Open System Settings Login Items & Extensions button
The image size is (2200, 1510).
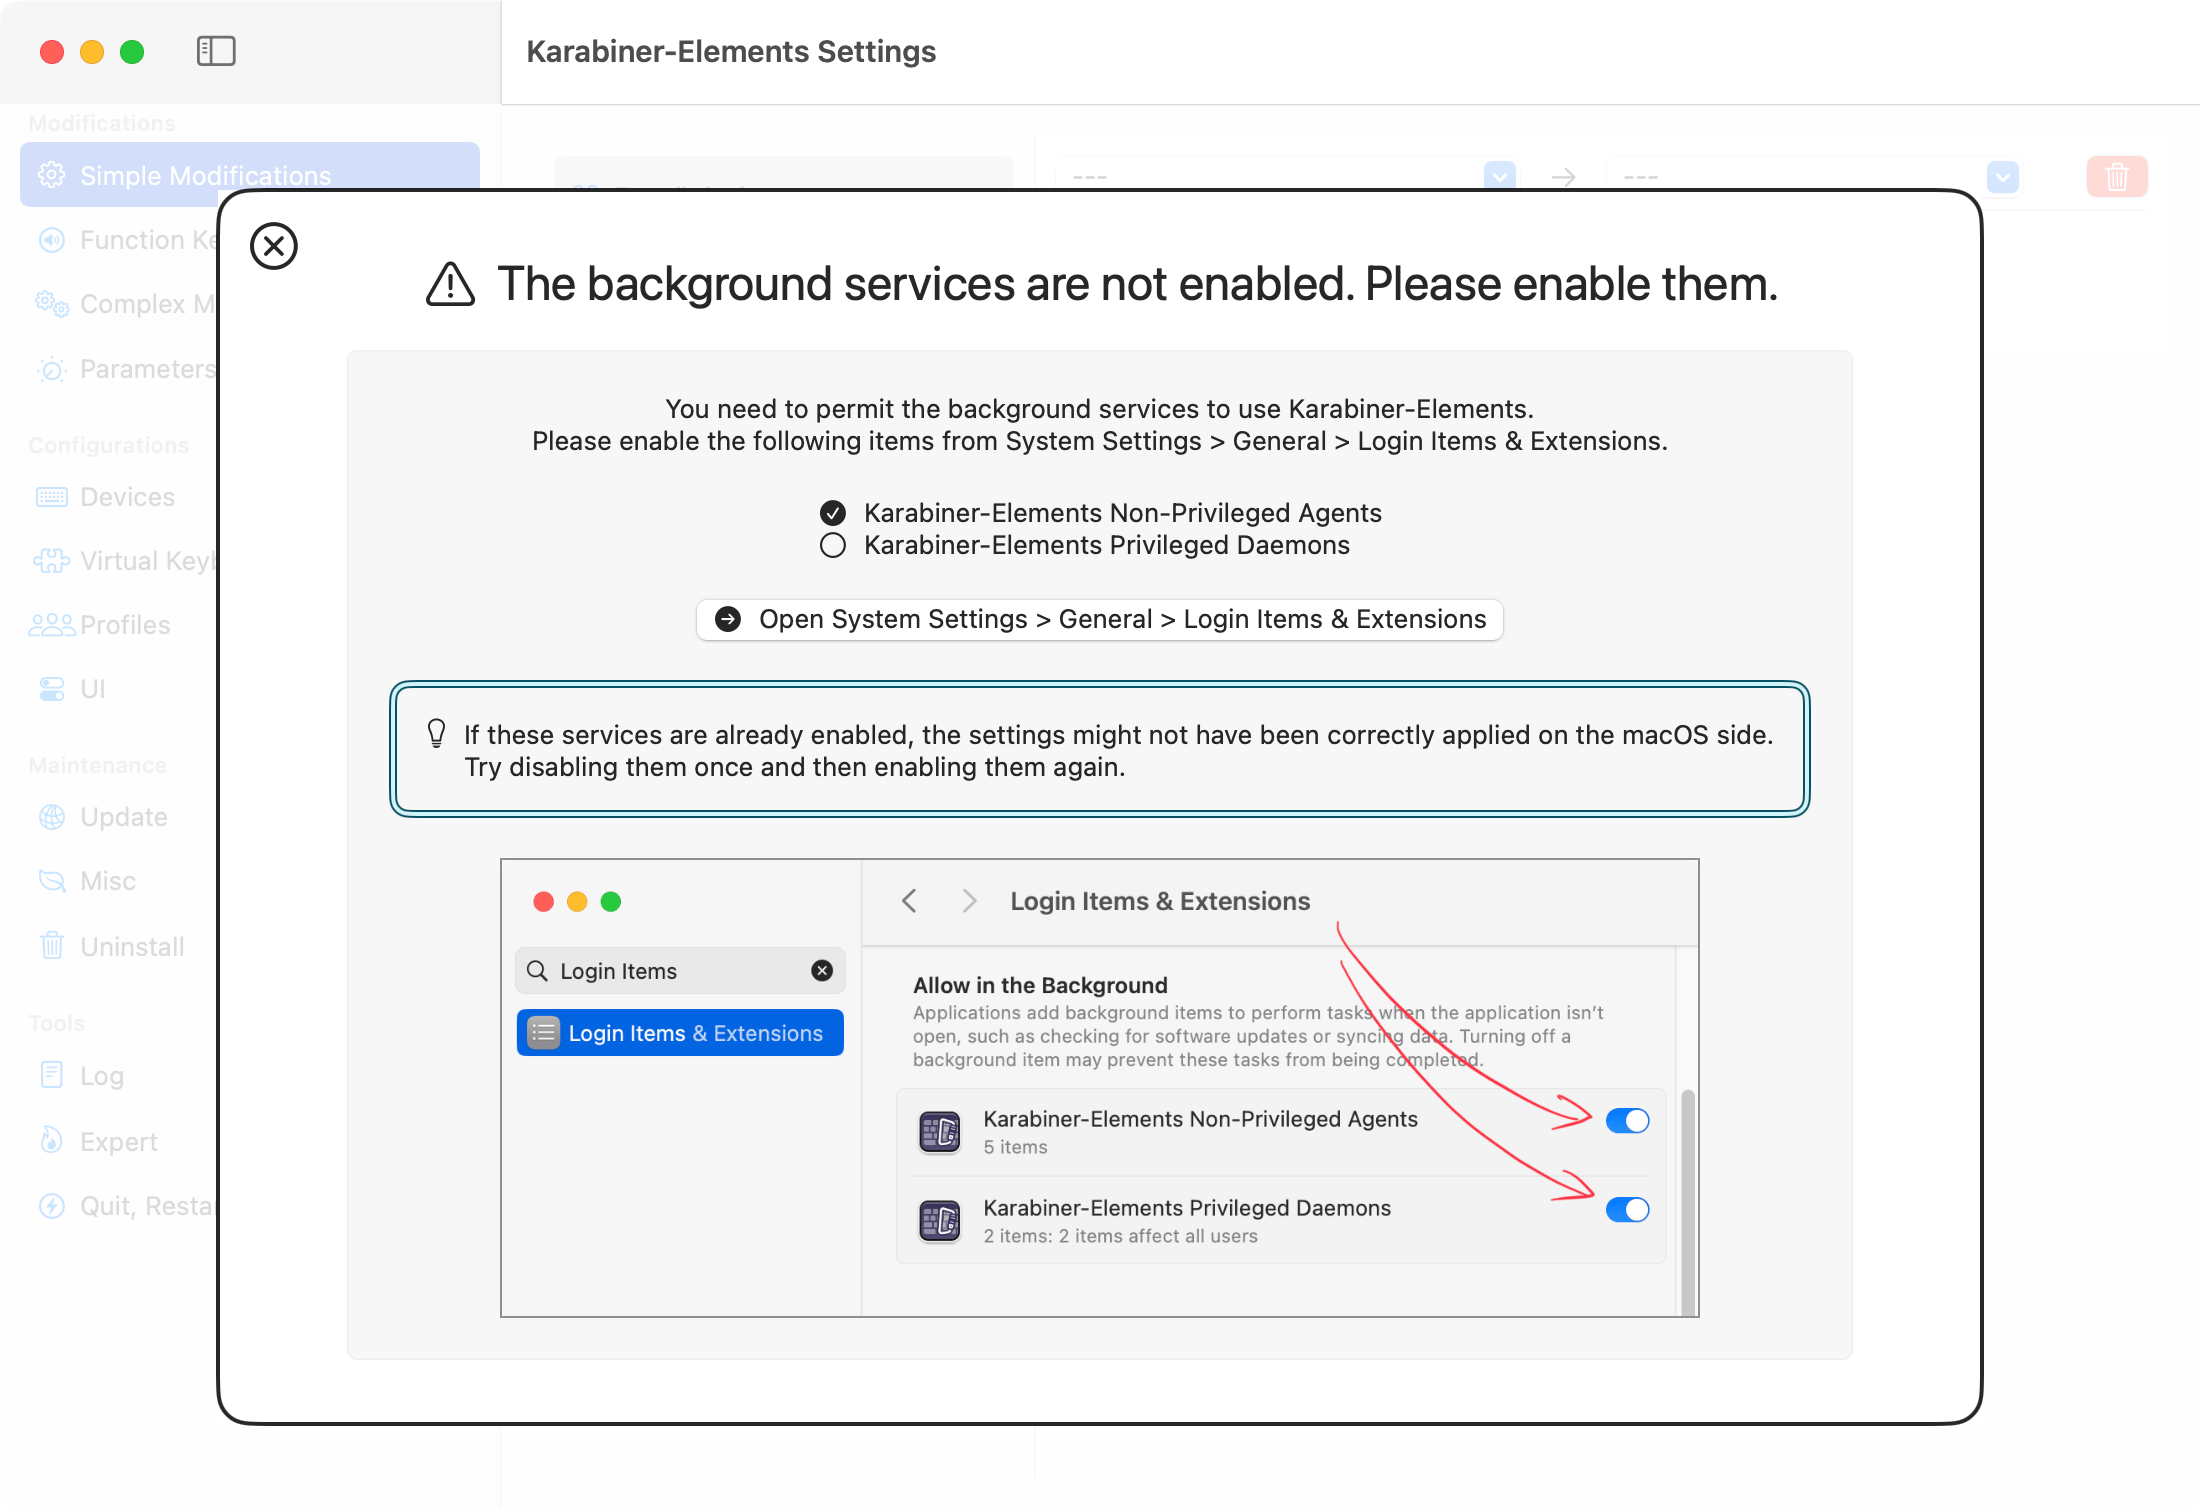pyautogui.click(x=1100, y=619)
